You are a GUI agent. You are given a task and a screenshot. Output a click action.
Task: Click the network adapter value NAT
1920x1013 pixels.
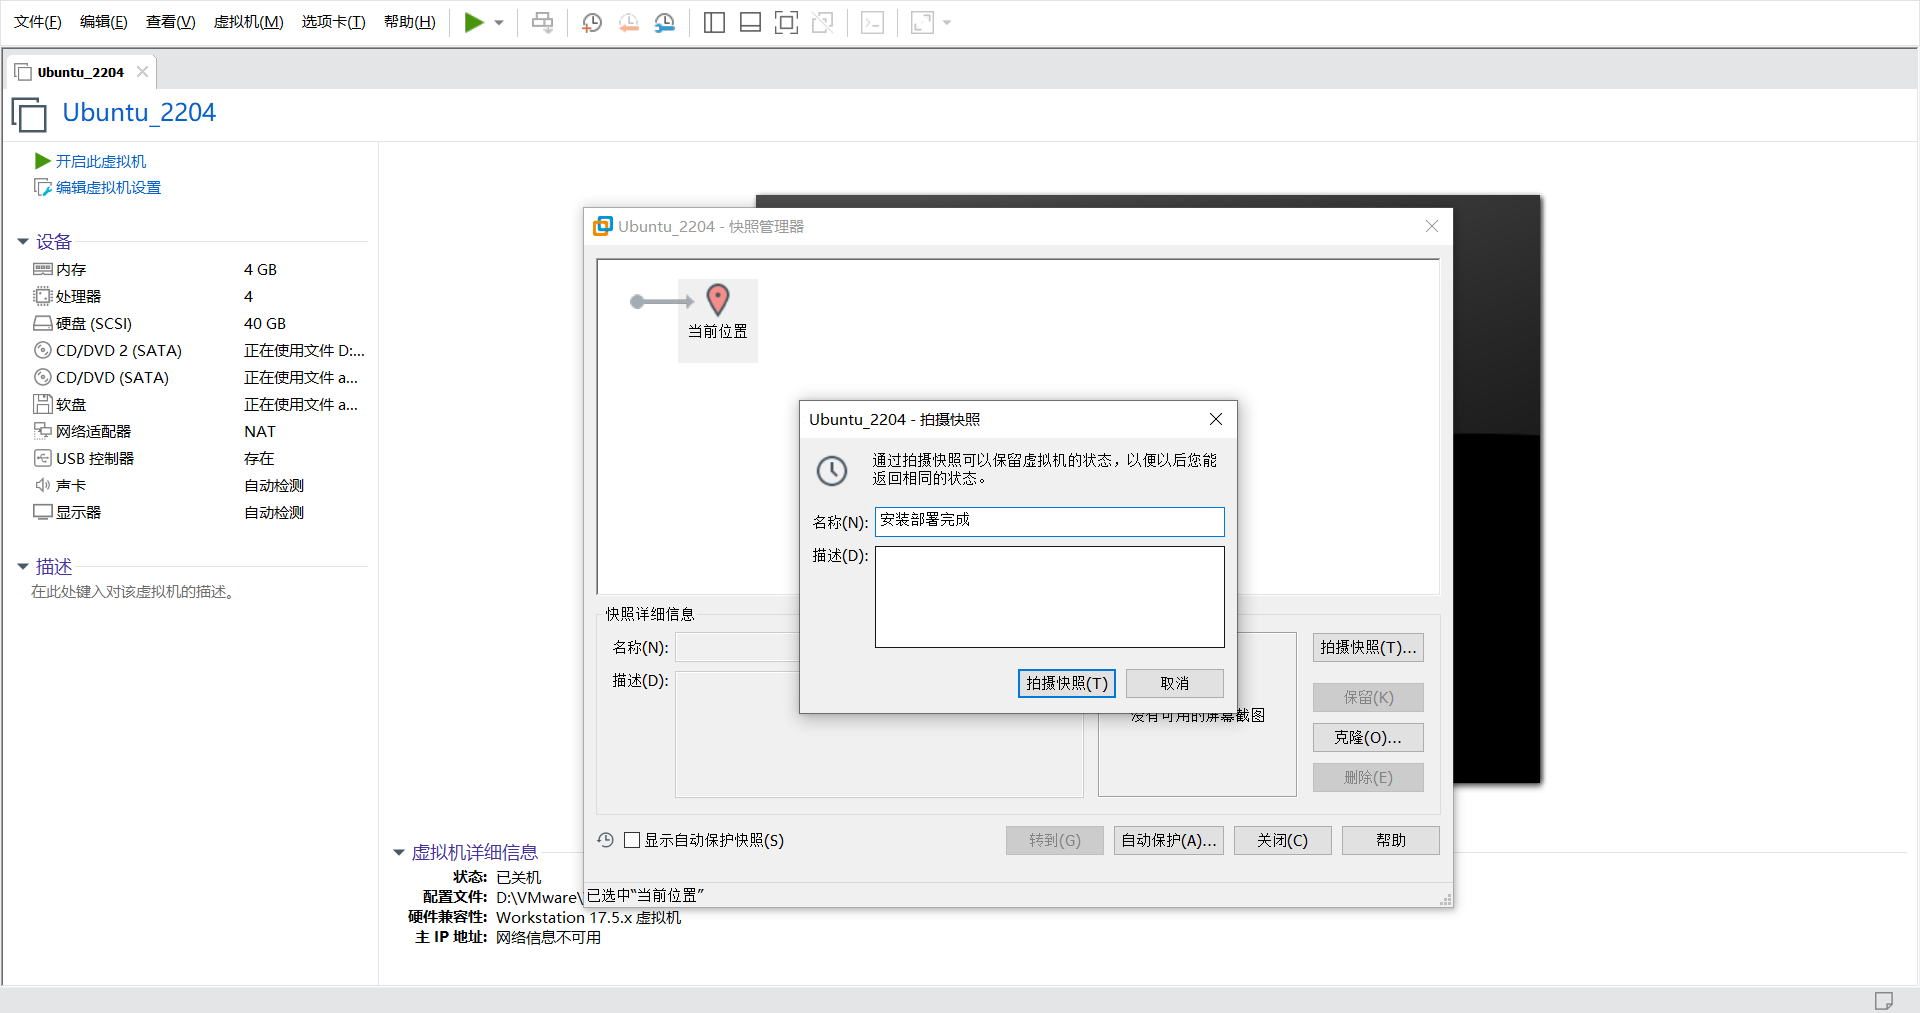[260, 431]
